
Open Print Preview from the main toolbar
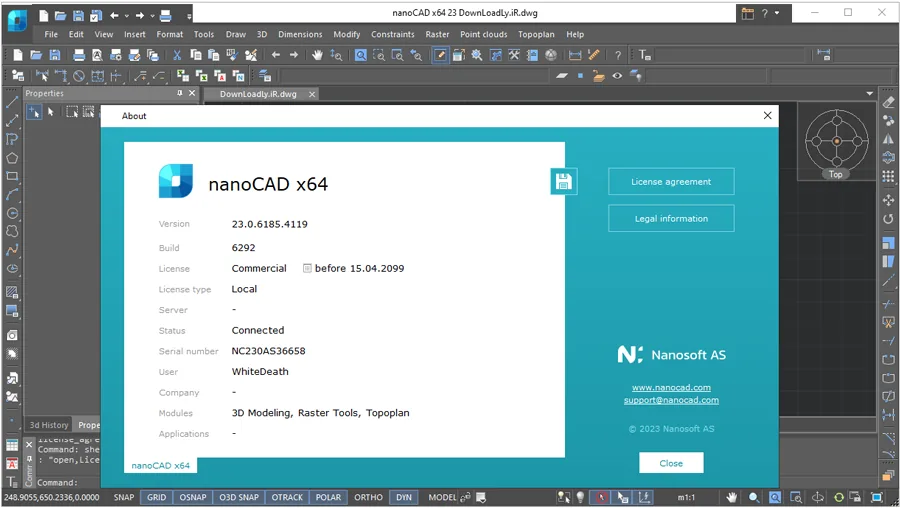(x=97, y=55)
